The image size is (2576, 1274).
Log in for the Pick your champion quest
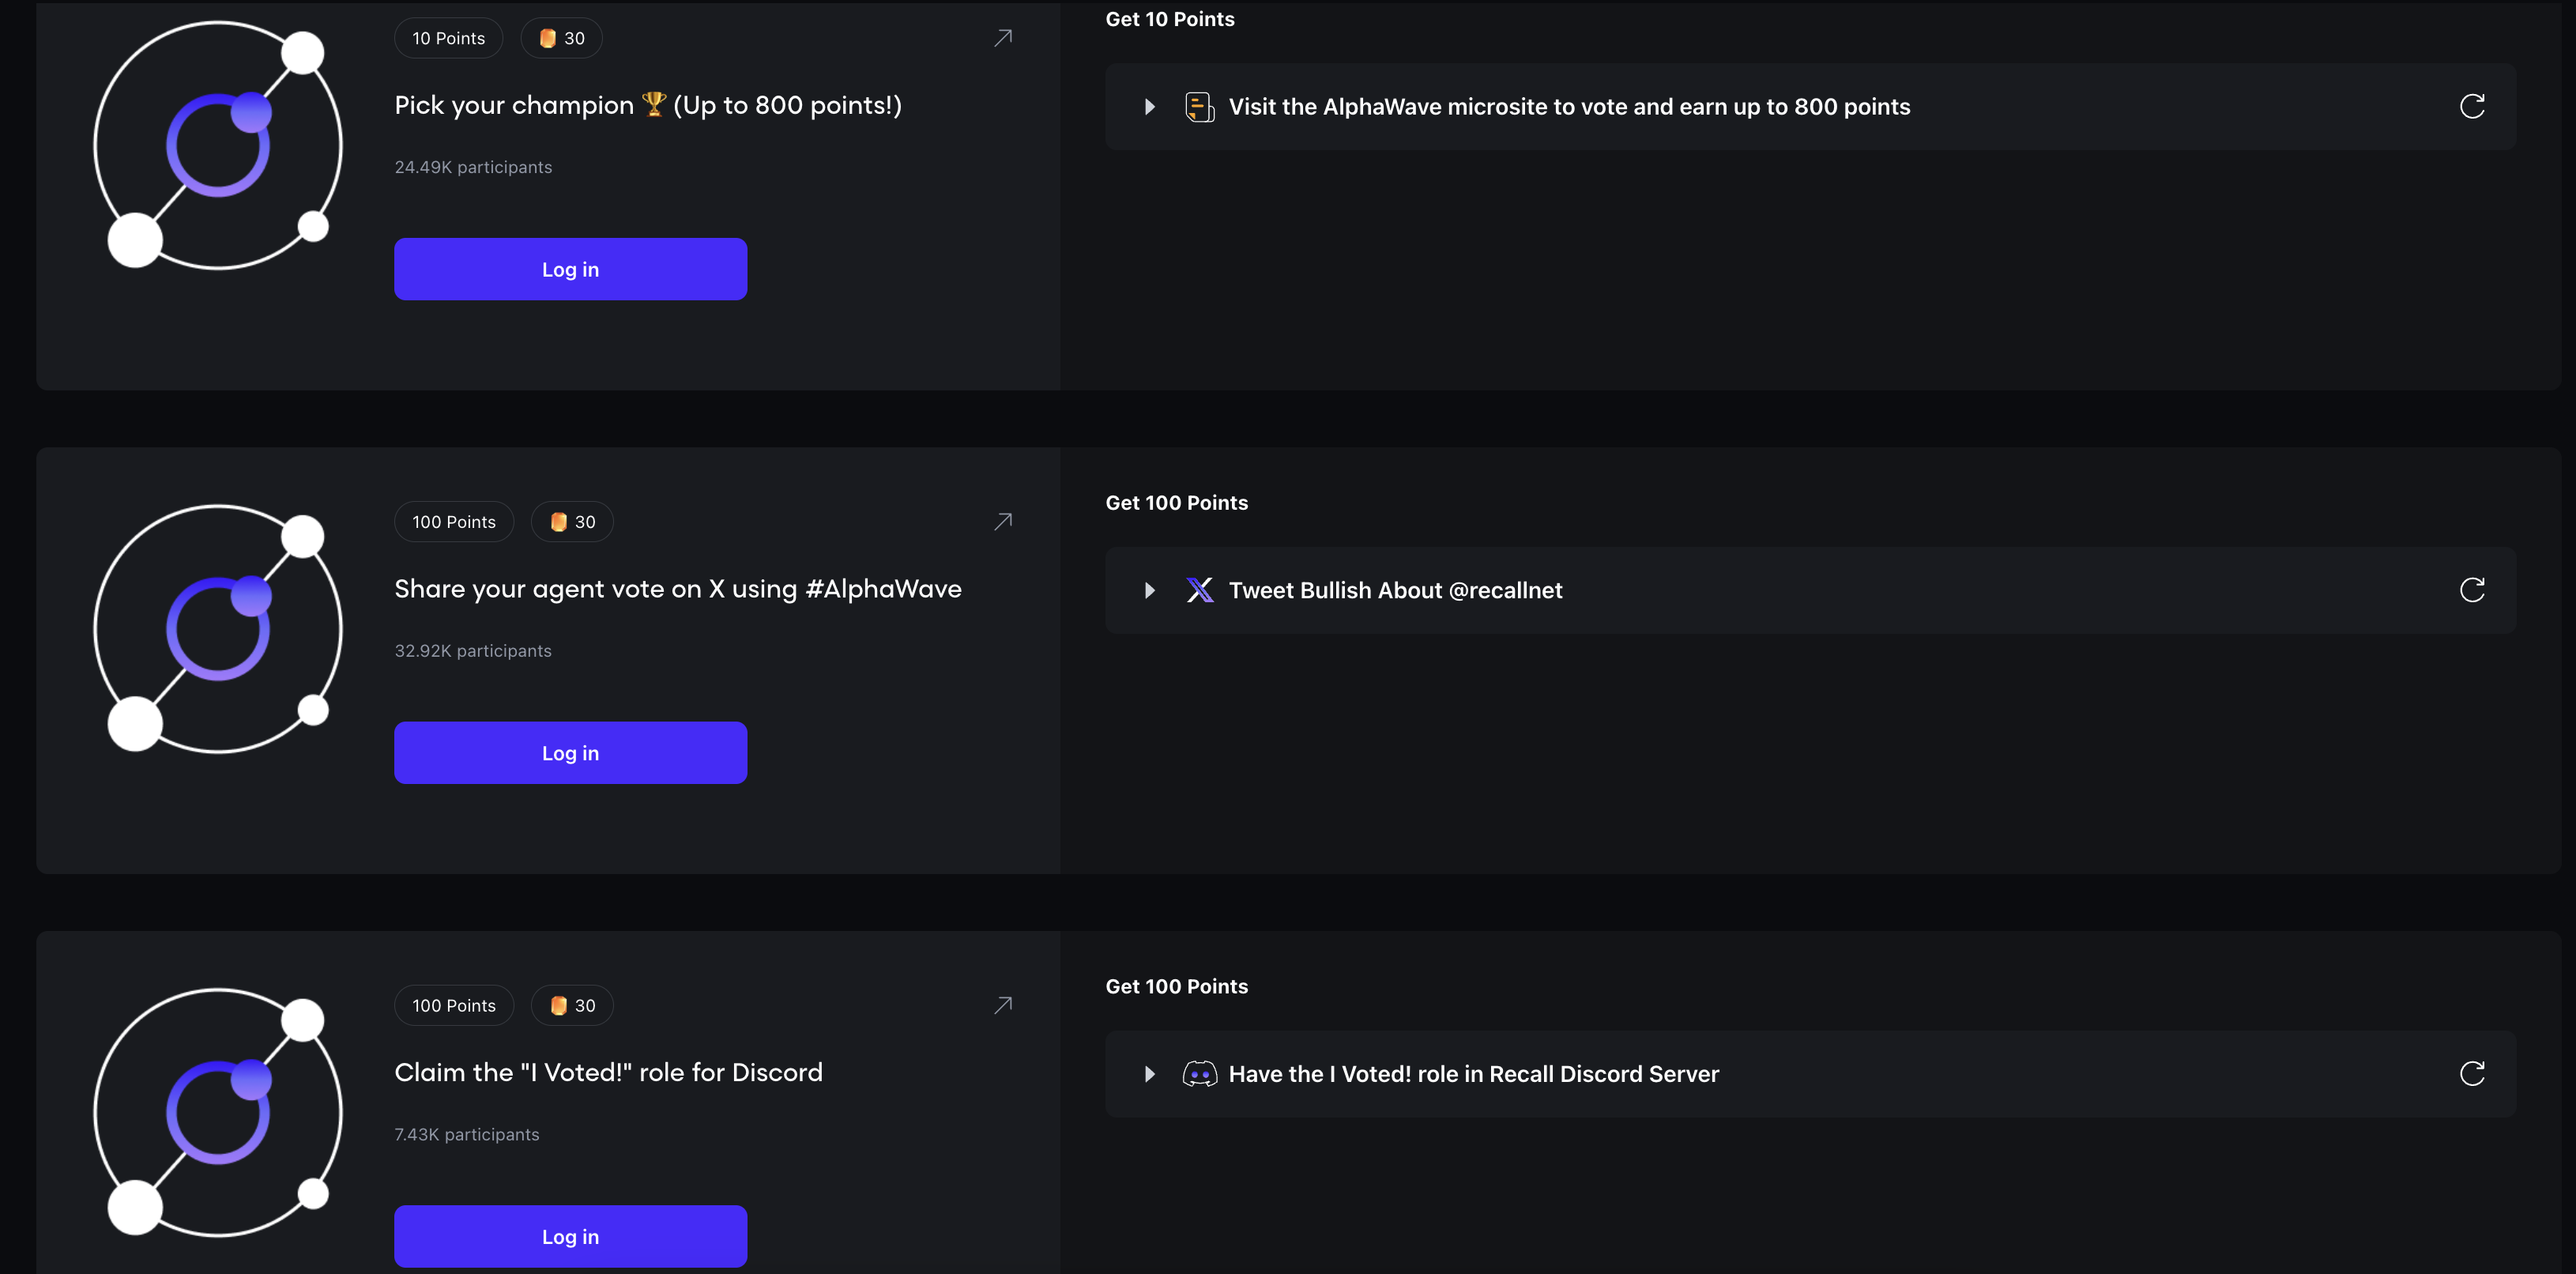pos(570,269)
